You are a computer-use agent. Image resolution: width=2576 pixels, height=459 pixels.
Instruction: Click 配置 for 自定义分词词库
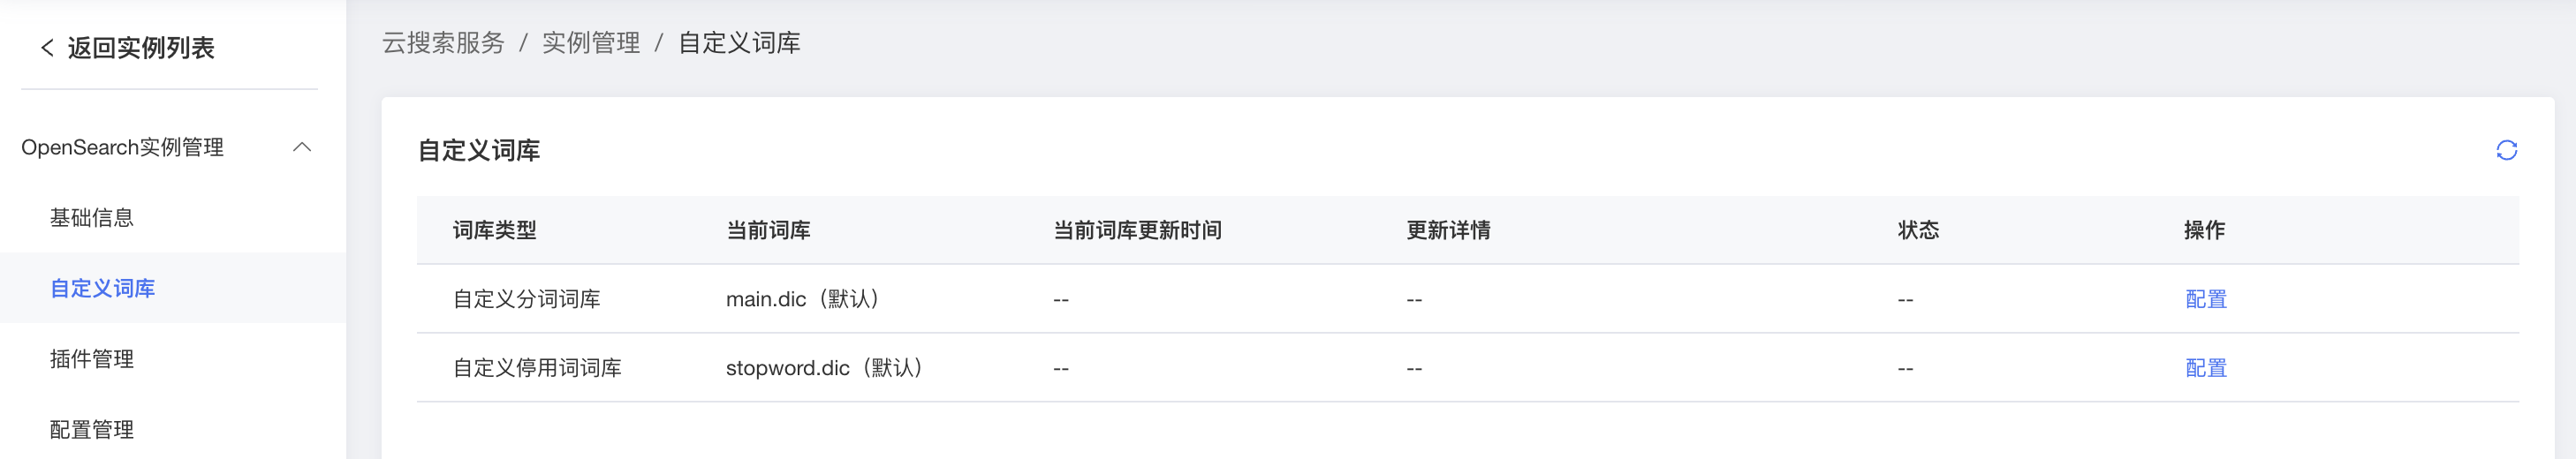coord(2205,299)
